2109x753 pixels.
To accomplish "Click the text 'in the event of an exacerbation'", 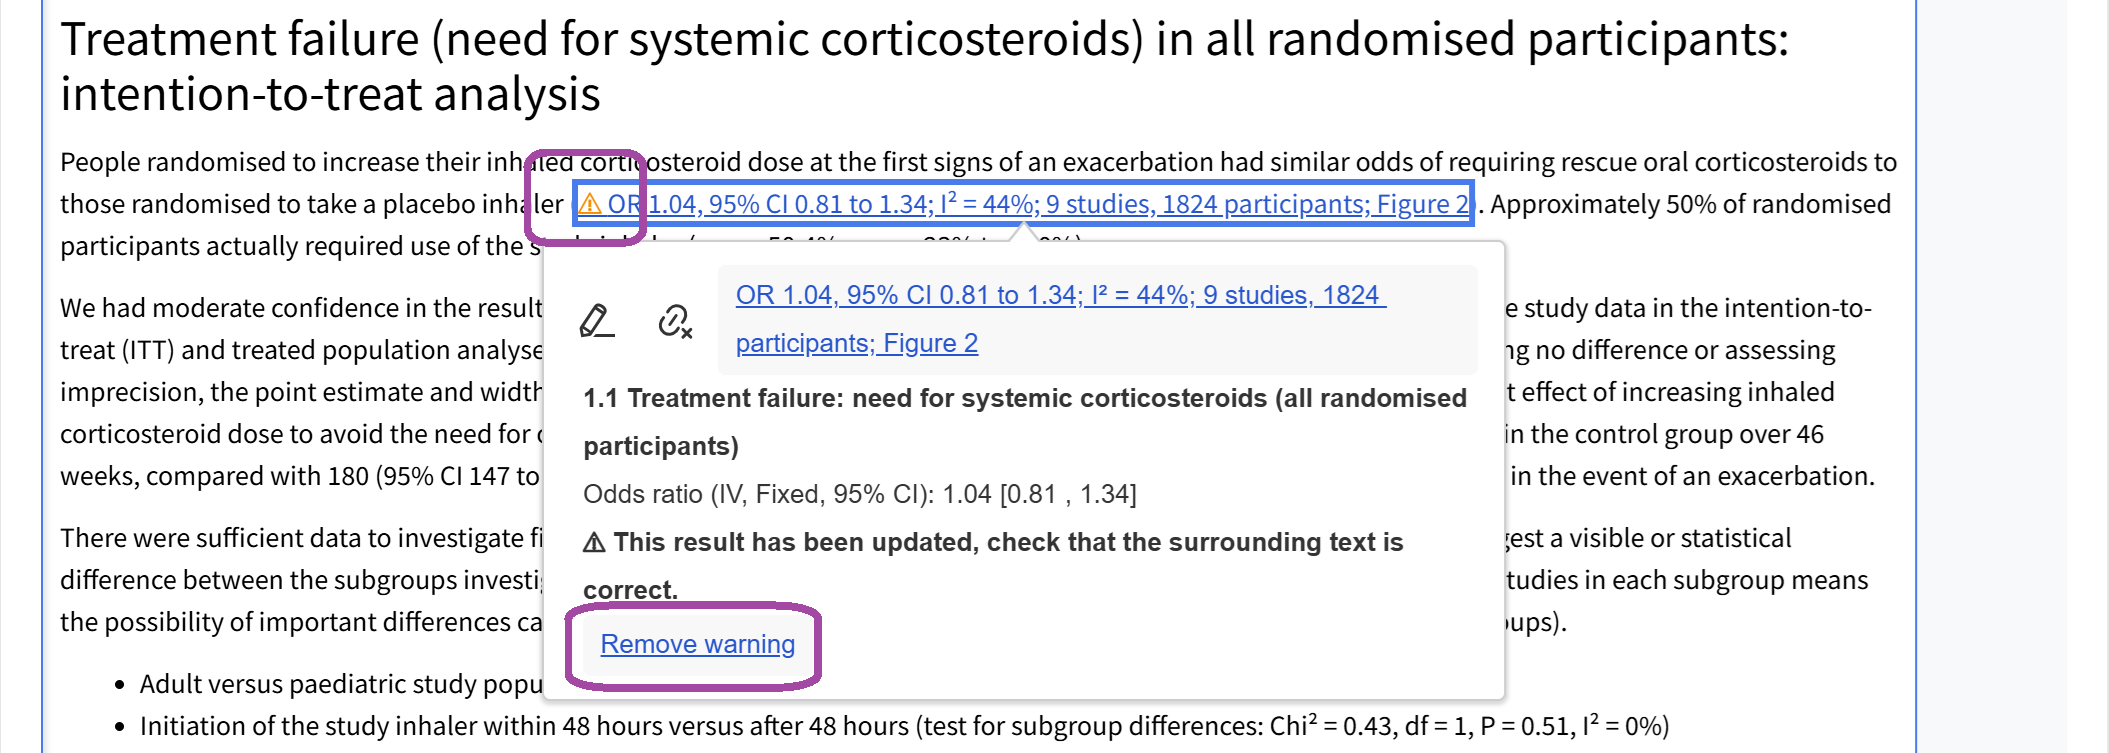I will pos(1692,476).
